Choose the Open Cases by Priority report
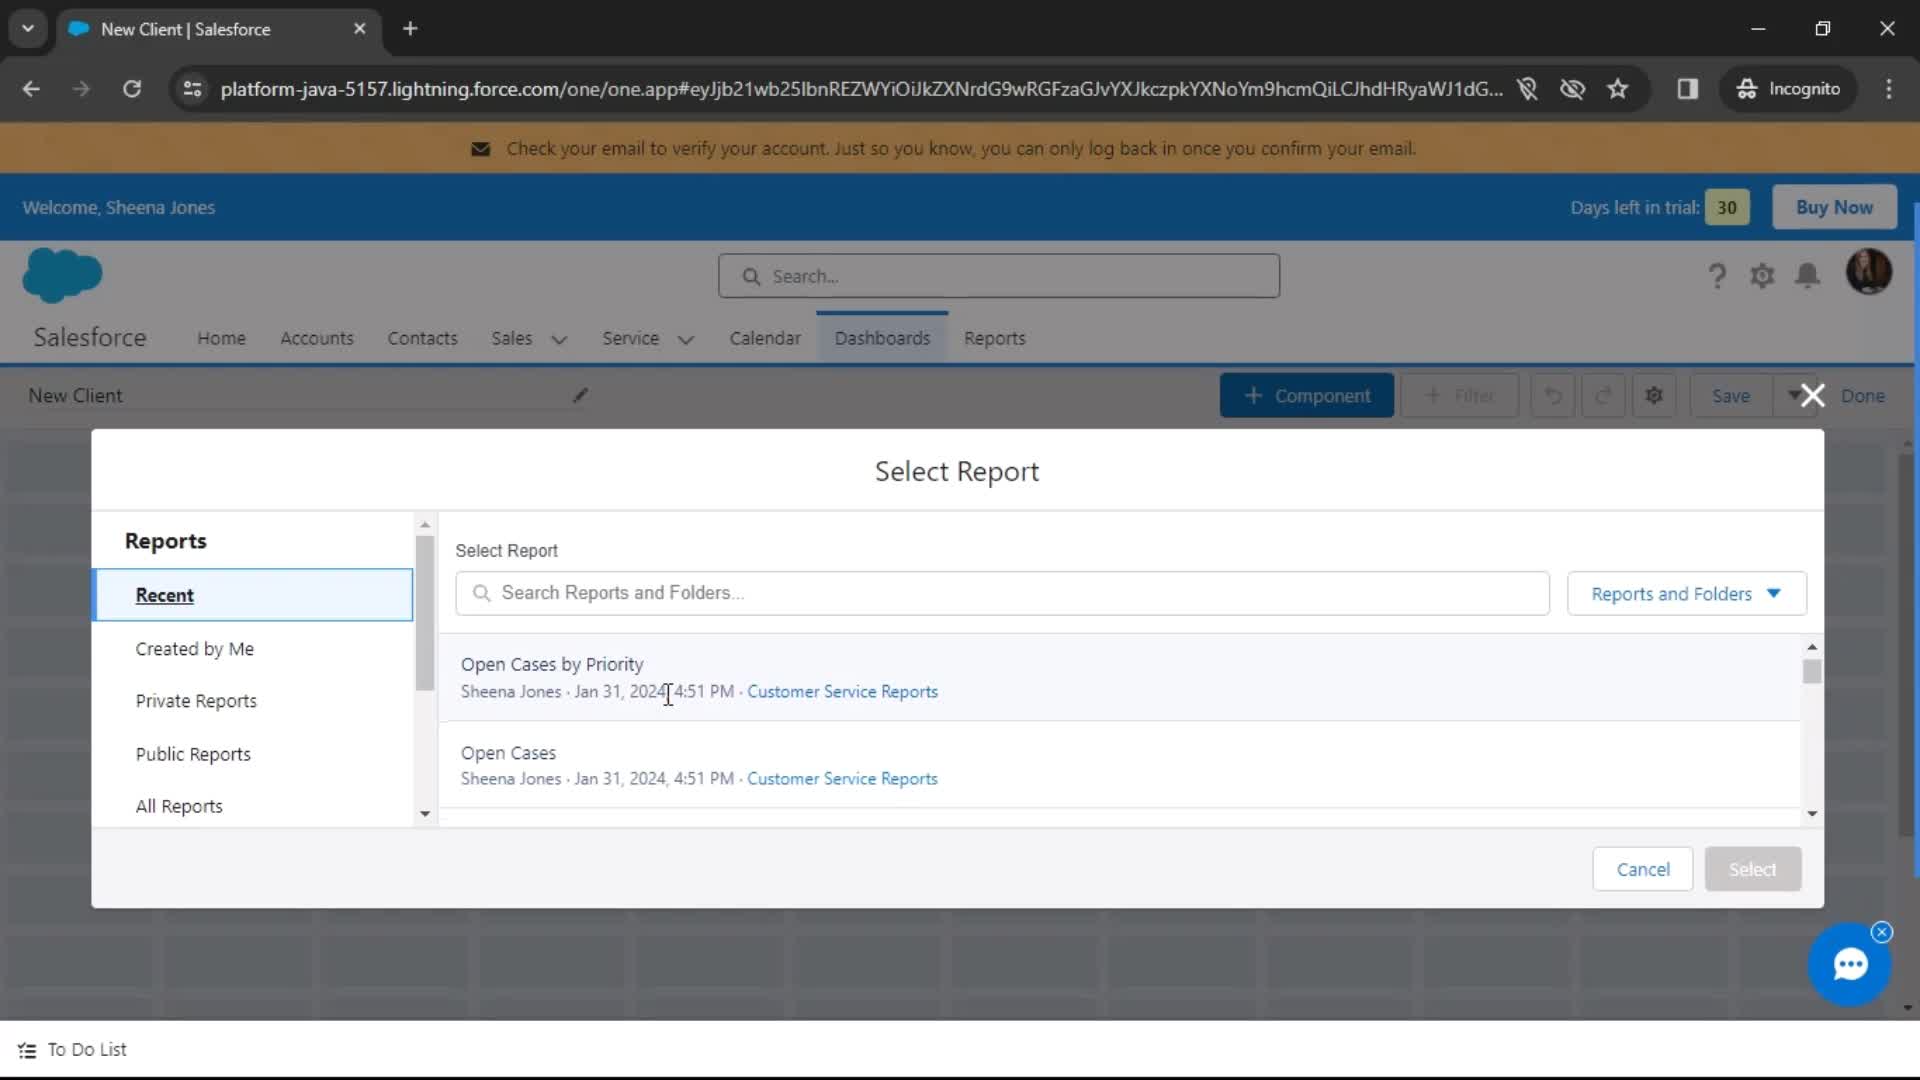Viewport: 1920px width, 1080px height. point(1119,678)
